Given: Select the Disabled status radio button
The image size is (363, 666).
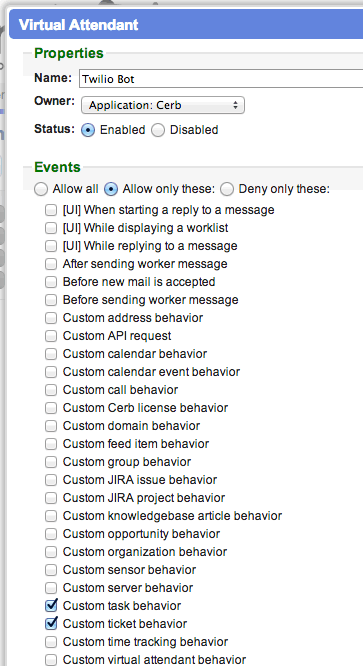Looking at the screenshot, I should [x=158, y=130].
